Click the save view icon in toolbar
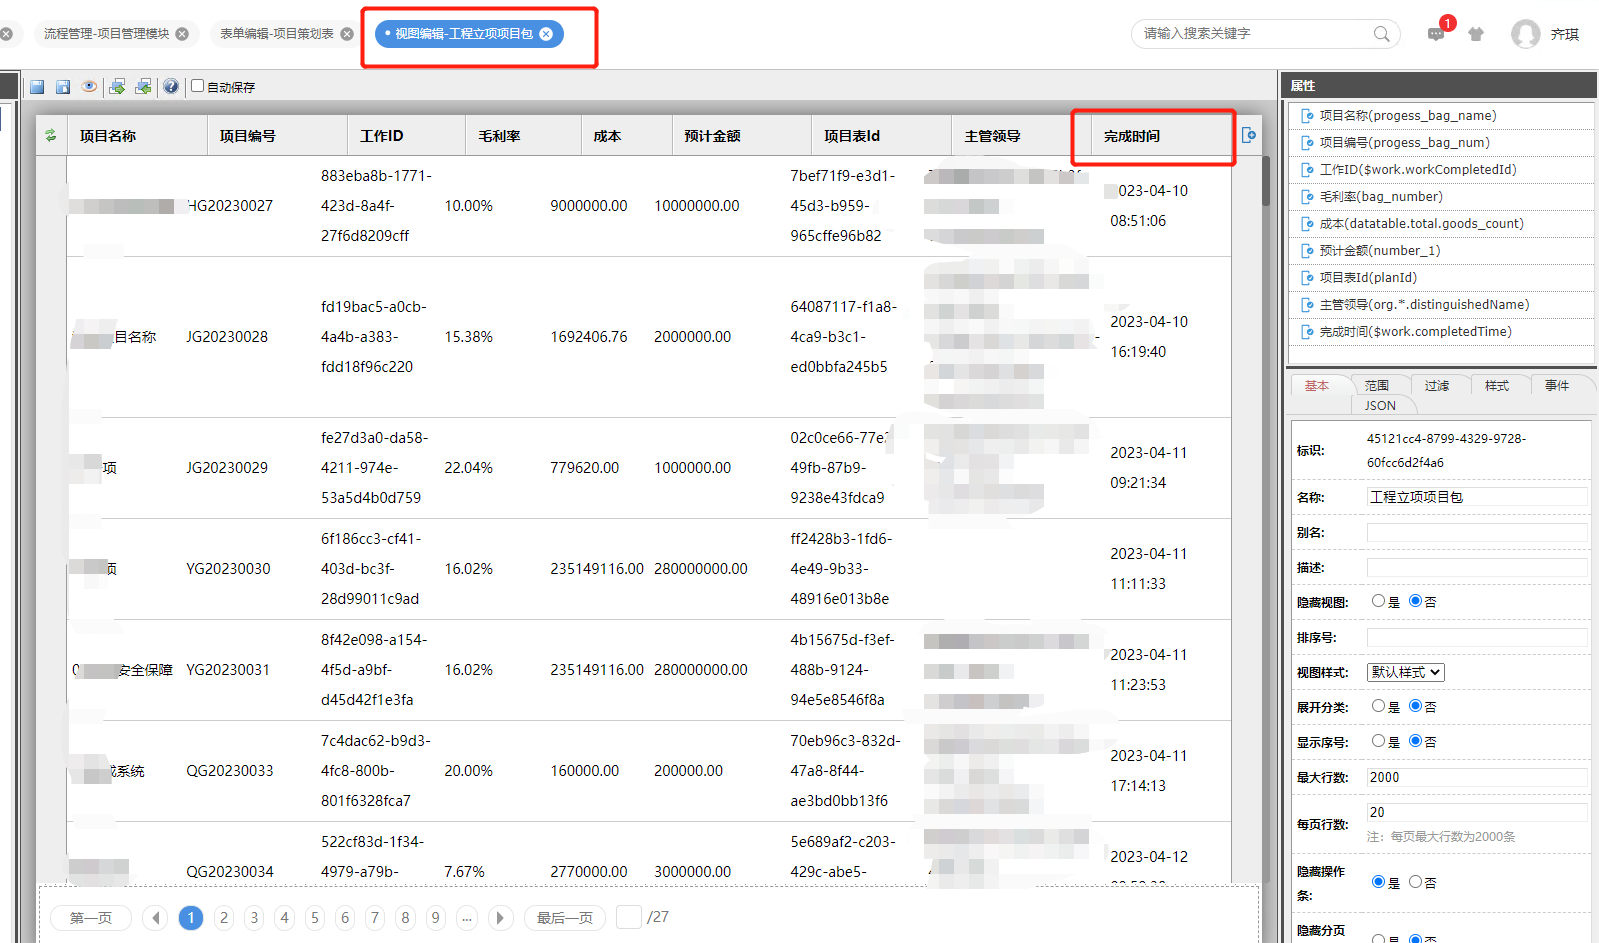 click(37, 87)
